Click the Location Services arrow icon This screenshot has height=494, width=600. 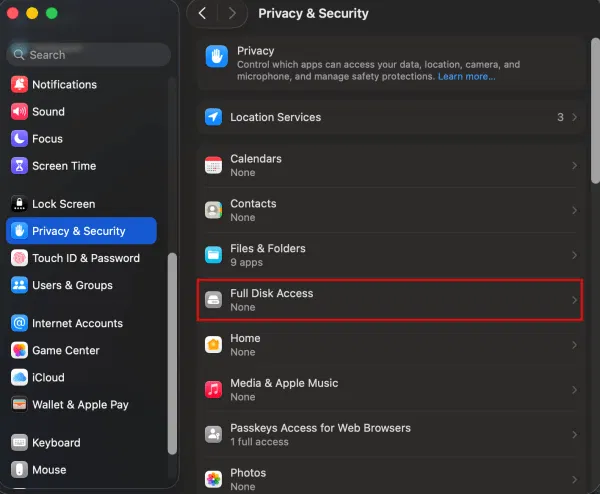(x=213, y=117)
